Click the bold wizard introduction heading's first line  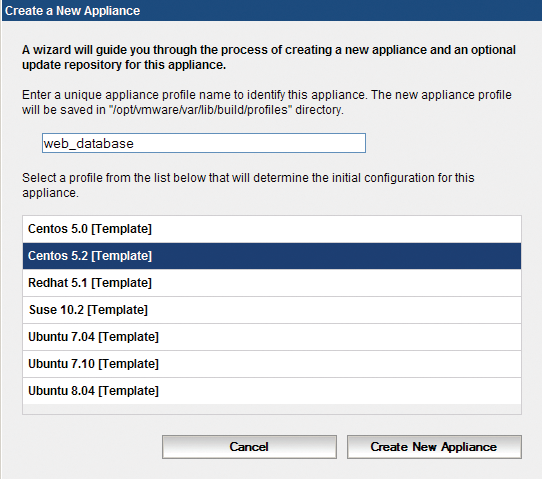pos(269,50)
